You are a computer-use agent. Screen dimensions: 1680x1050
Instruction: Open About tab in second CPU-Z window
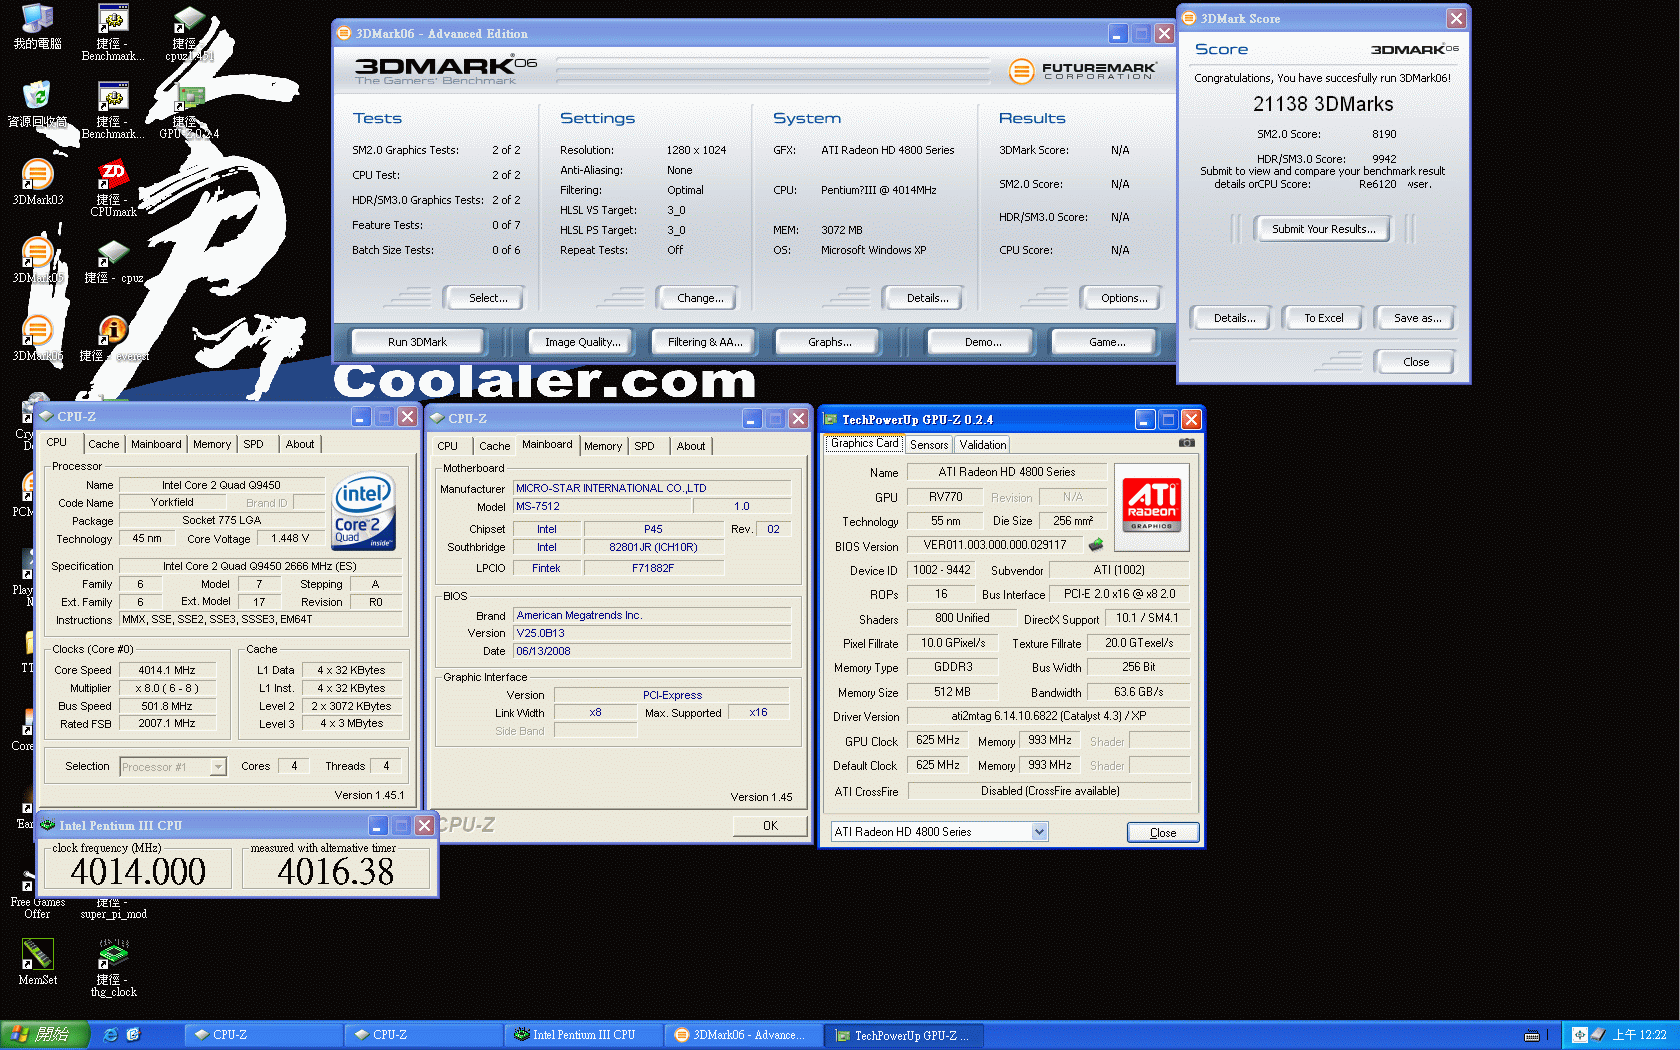coord(690,446)
